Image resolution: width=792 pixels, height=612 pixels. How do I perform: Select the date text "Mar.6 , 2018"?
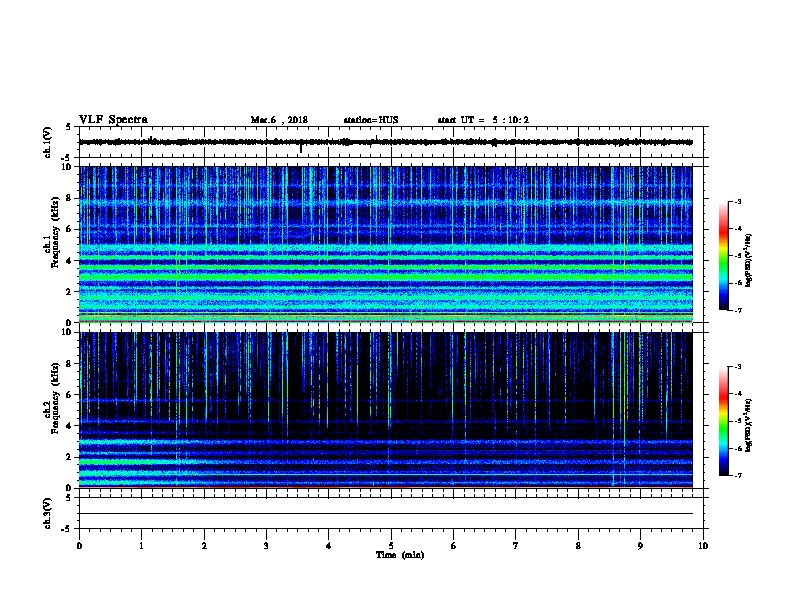click(279, 120)
